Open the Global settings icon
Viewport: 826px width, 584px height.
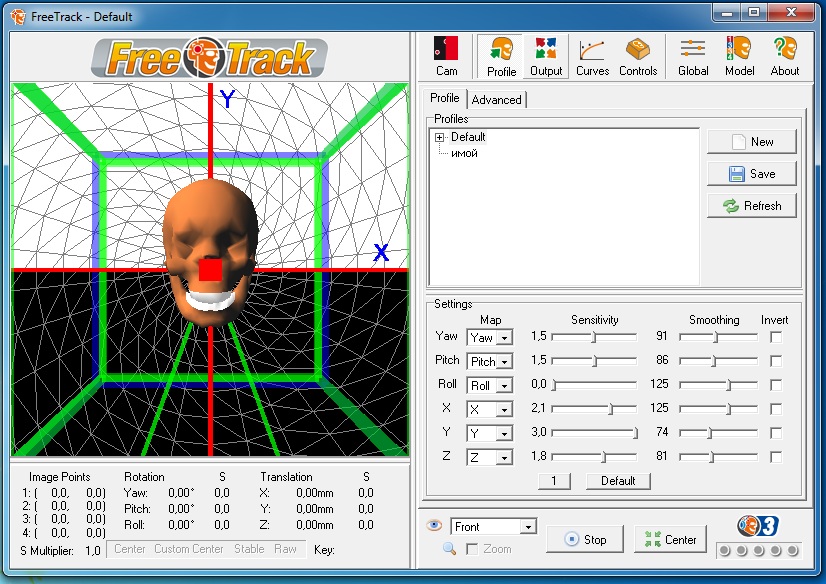tap(693, 56)
